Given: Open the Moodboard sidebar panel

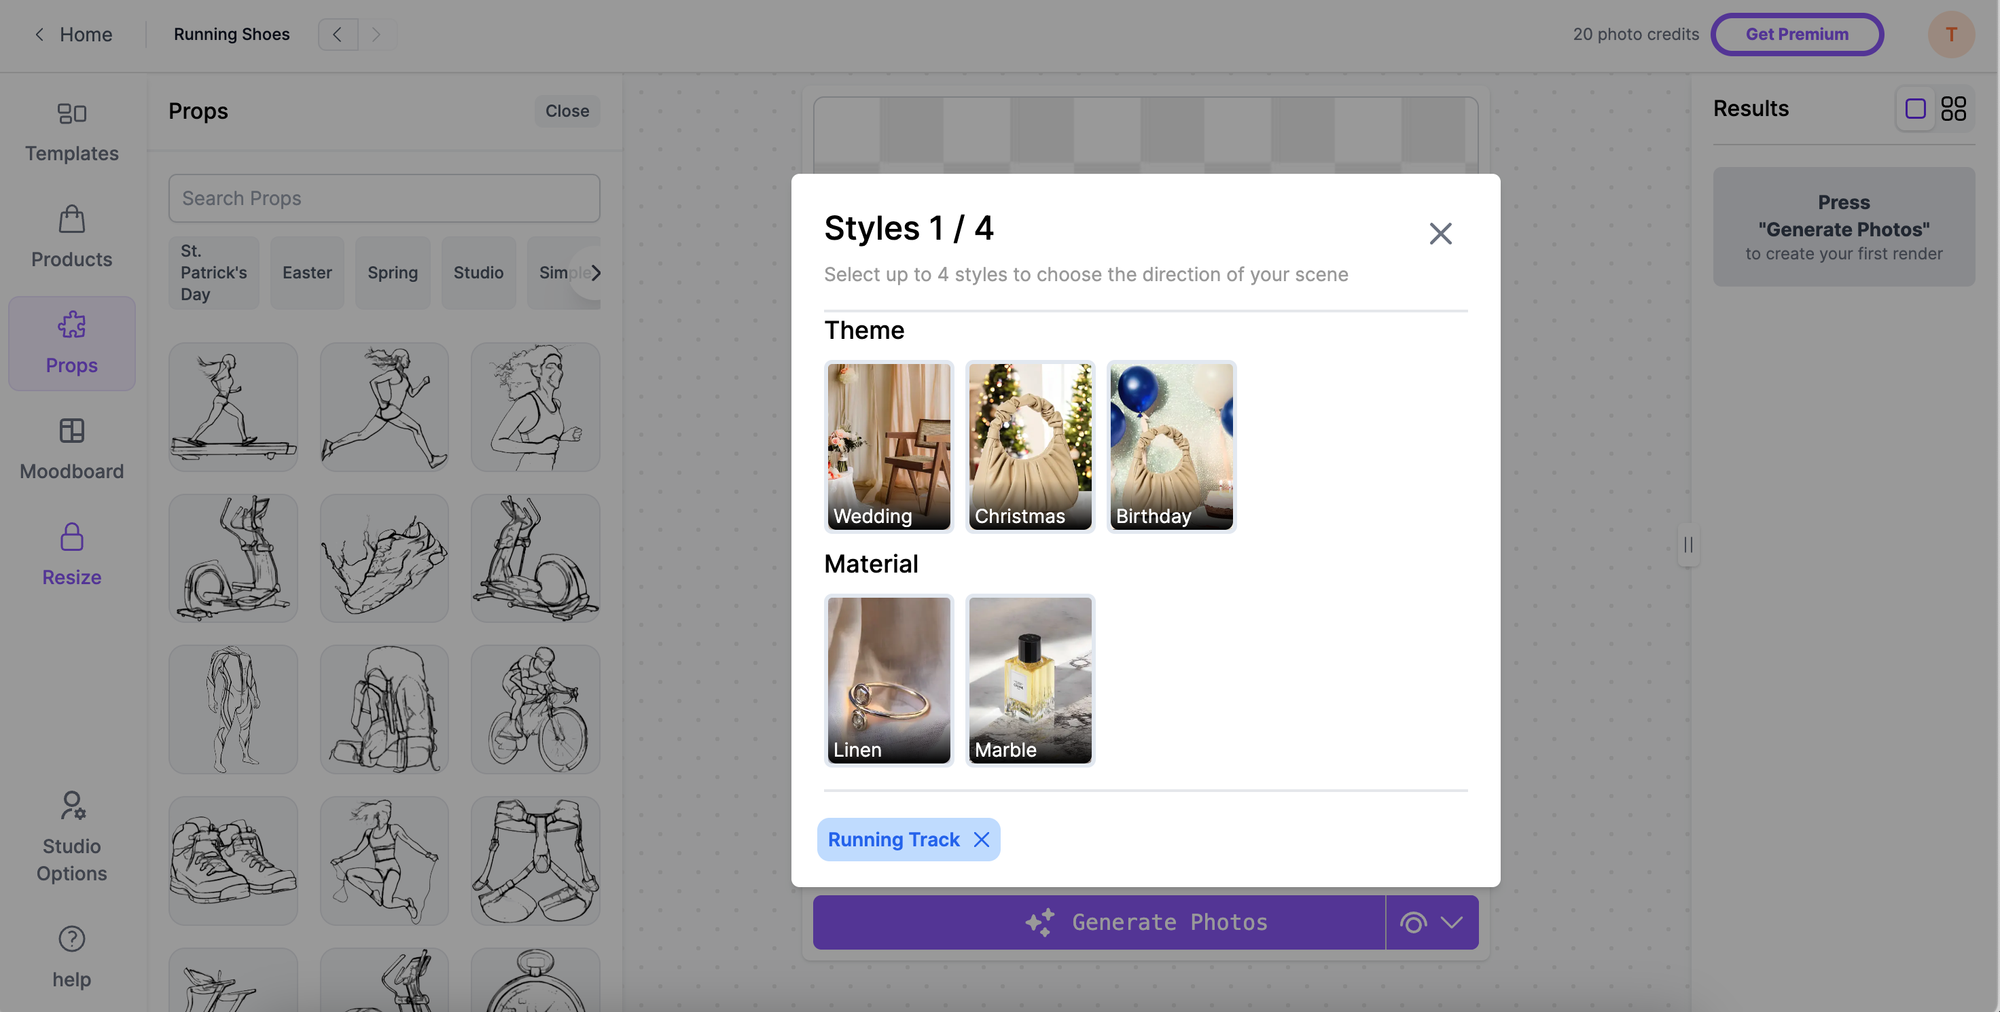Looking at the screenshot, I should tap(72, 450).
